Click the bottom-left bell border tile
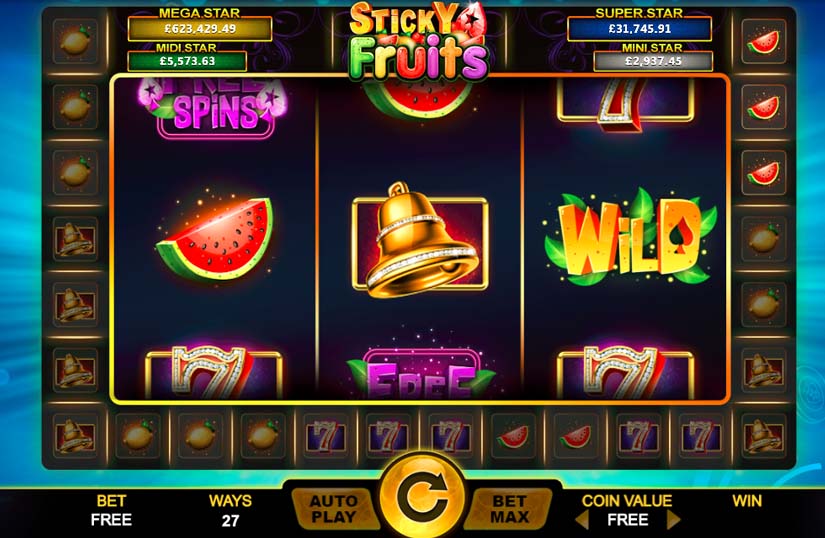The image size is (825, 538). (x=75, y=435)
